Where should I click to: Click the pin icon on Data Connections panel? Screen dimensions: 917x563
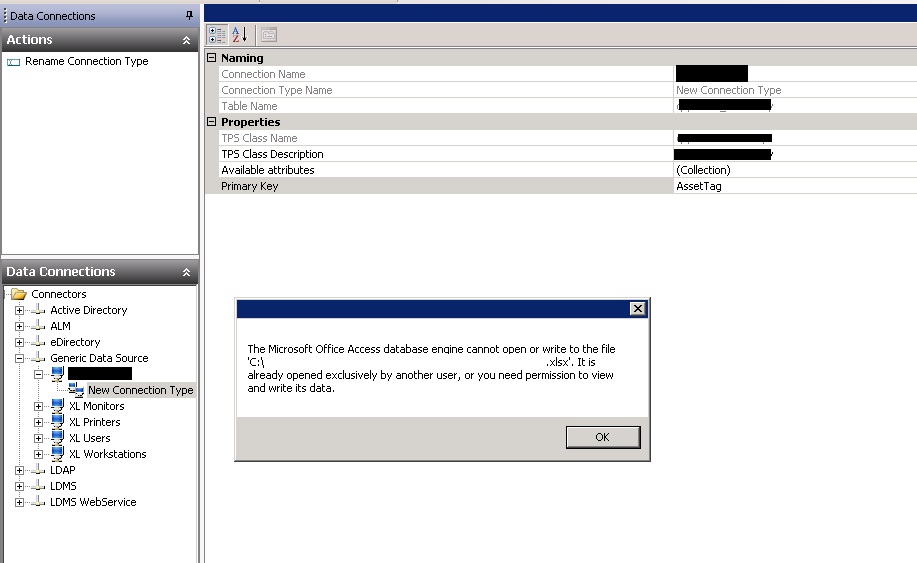[x=189, y=16]
